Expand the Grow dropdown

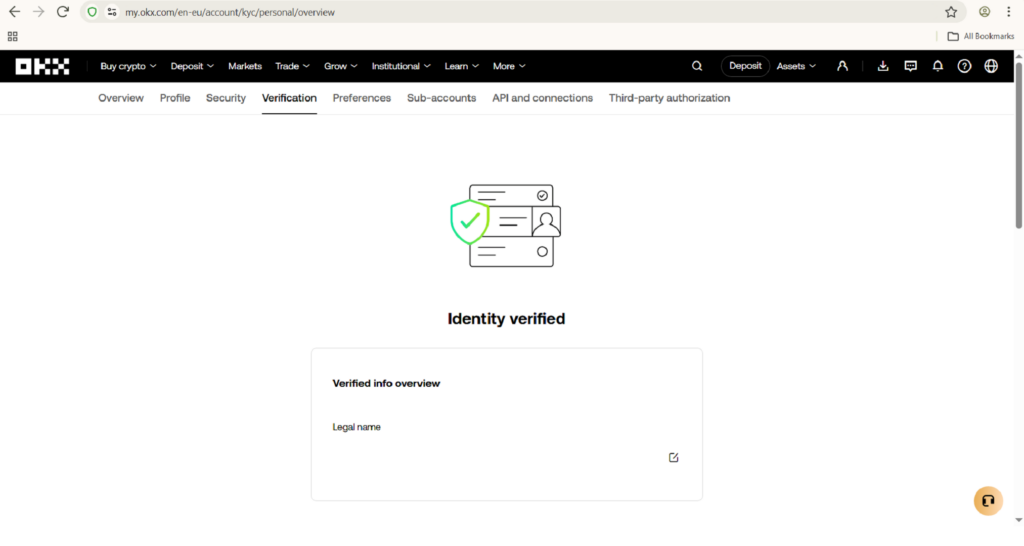pos(340,66)
